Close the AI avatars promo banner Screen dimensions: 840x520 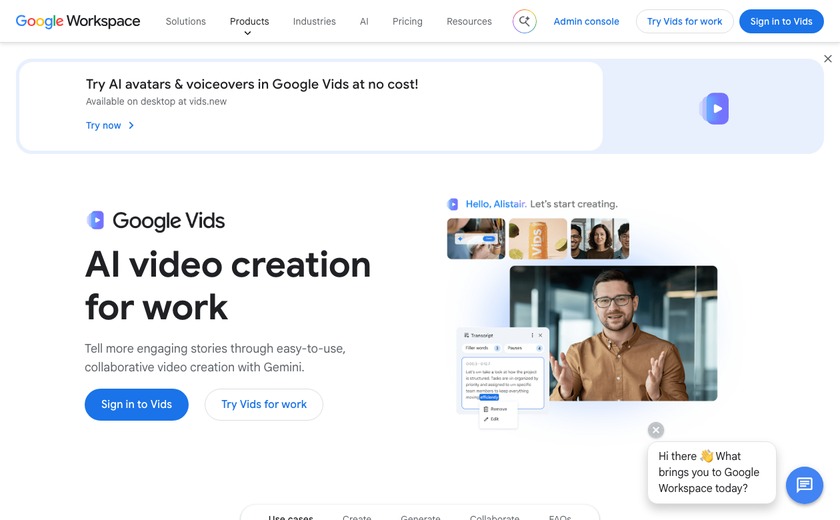[828, 59]
